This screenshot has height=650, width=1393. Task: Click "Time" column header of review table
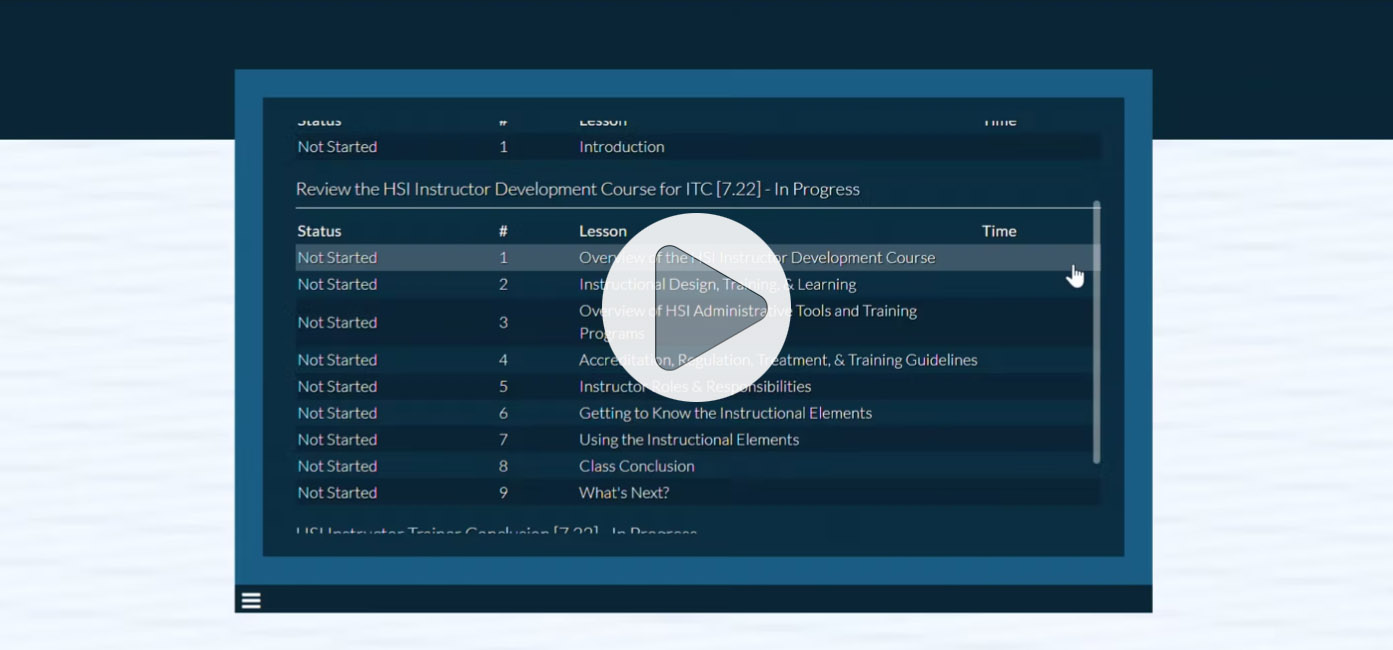pyautogui.click(x=999, y=231)
